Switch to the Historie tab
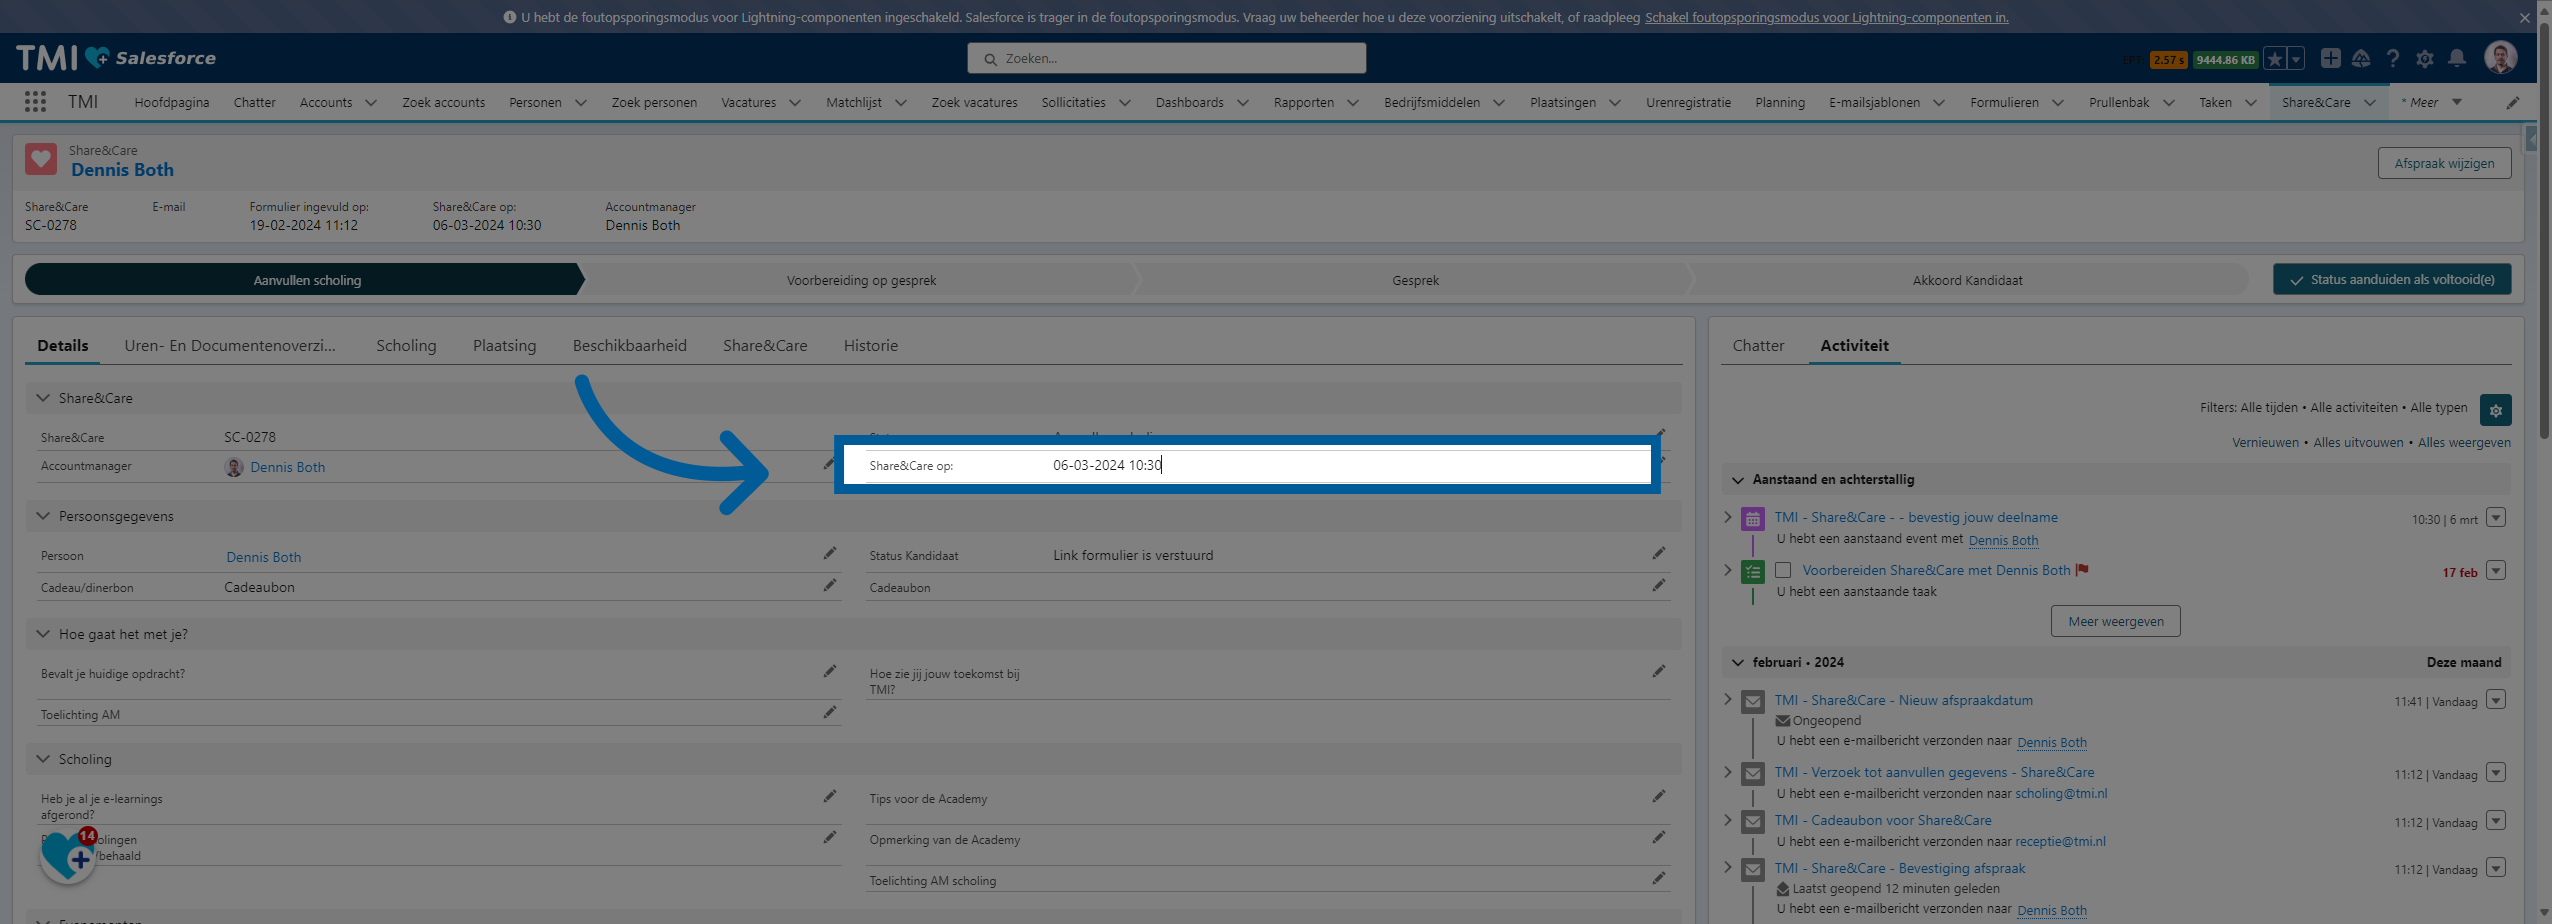 [x=870, y=346]
